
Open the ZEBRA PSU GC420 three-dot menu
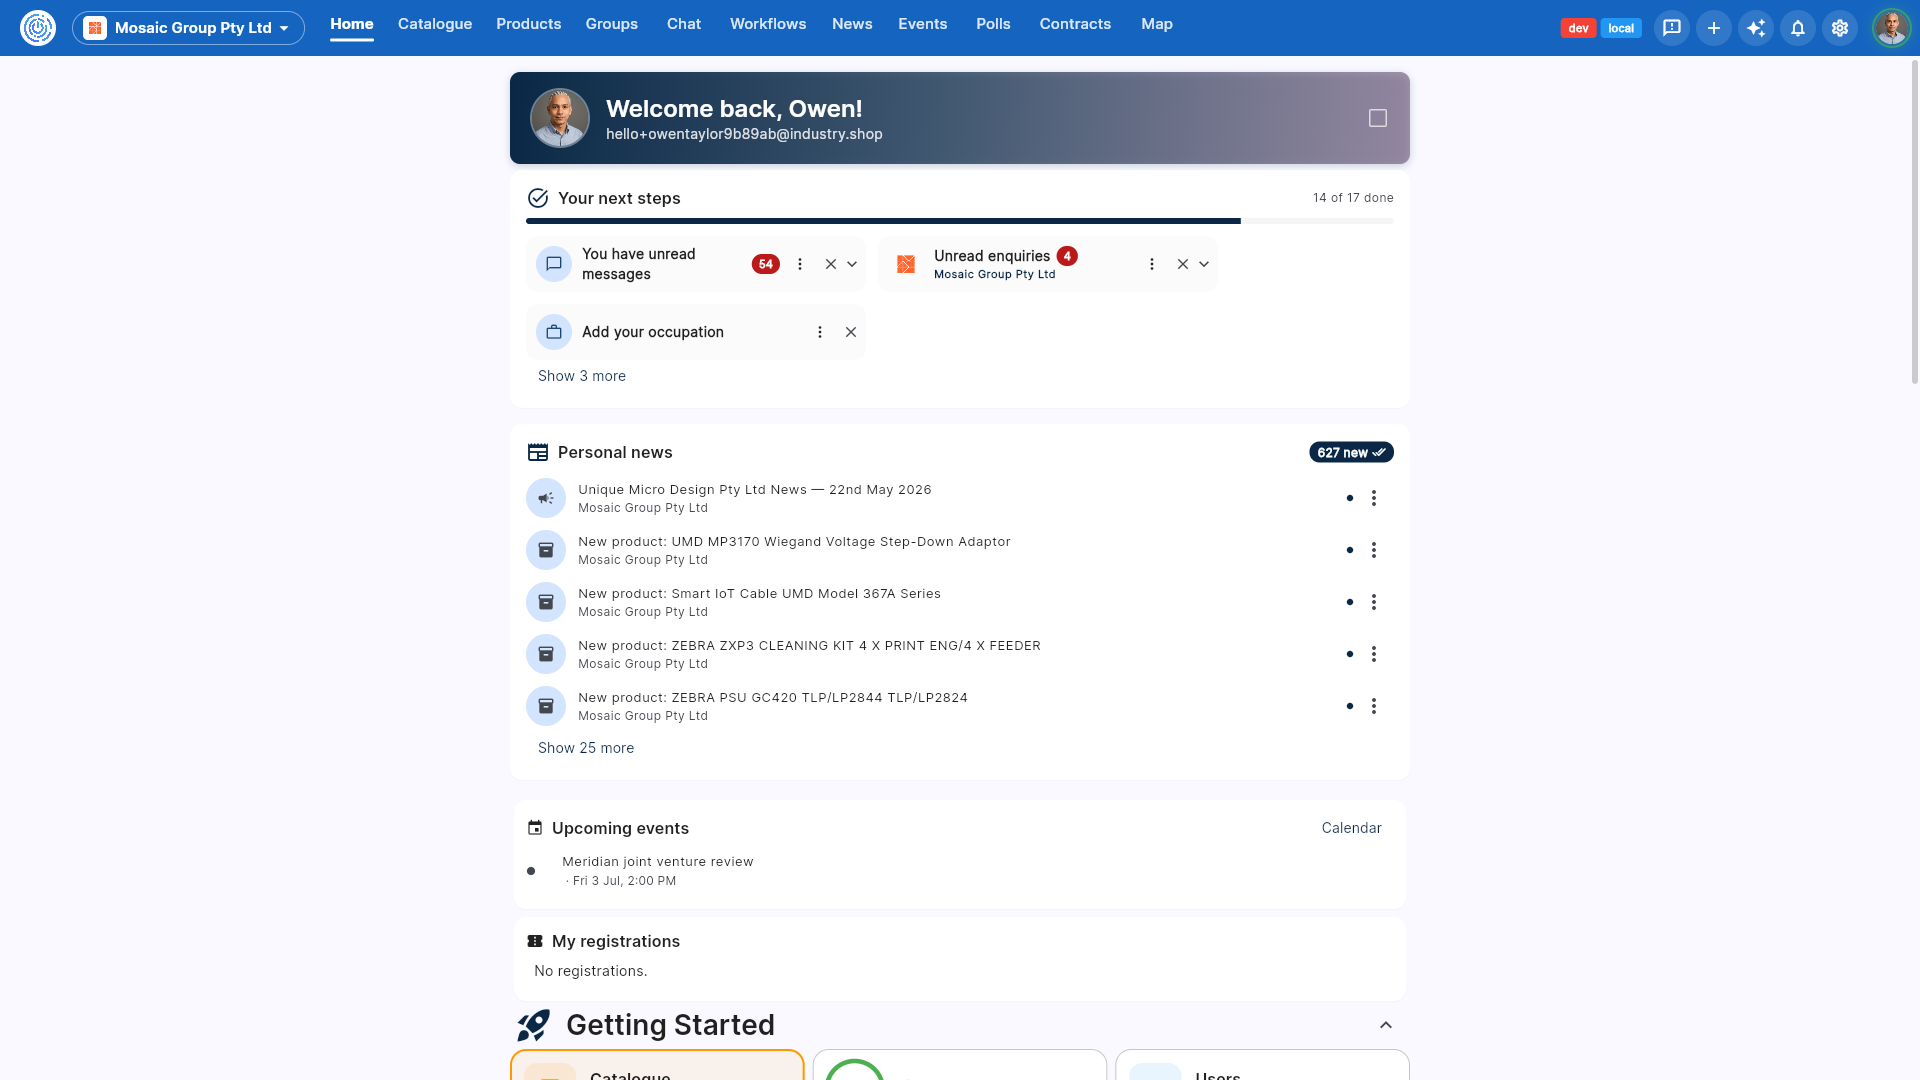tap(1374, 706)
